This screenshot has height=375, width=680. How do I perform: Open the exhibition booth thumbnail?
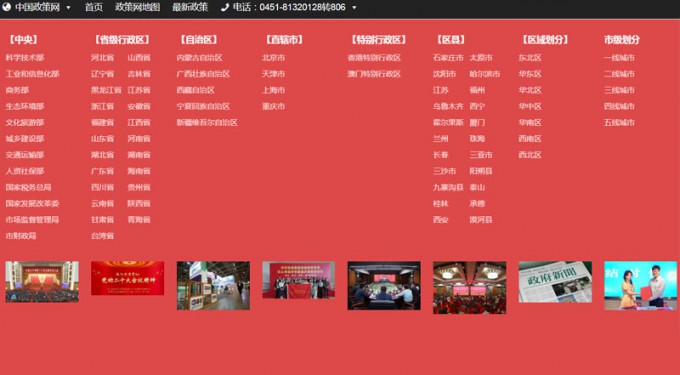[213, 285]
